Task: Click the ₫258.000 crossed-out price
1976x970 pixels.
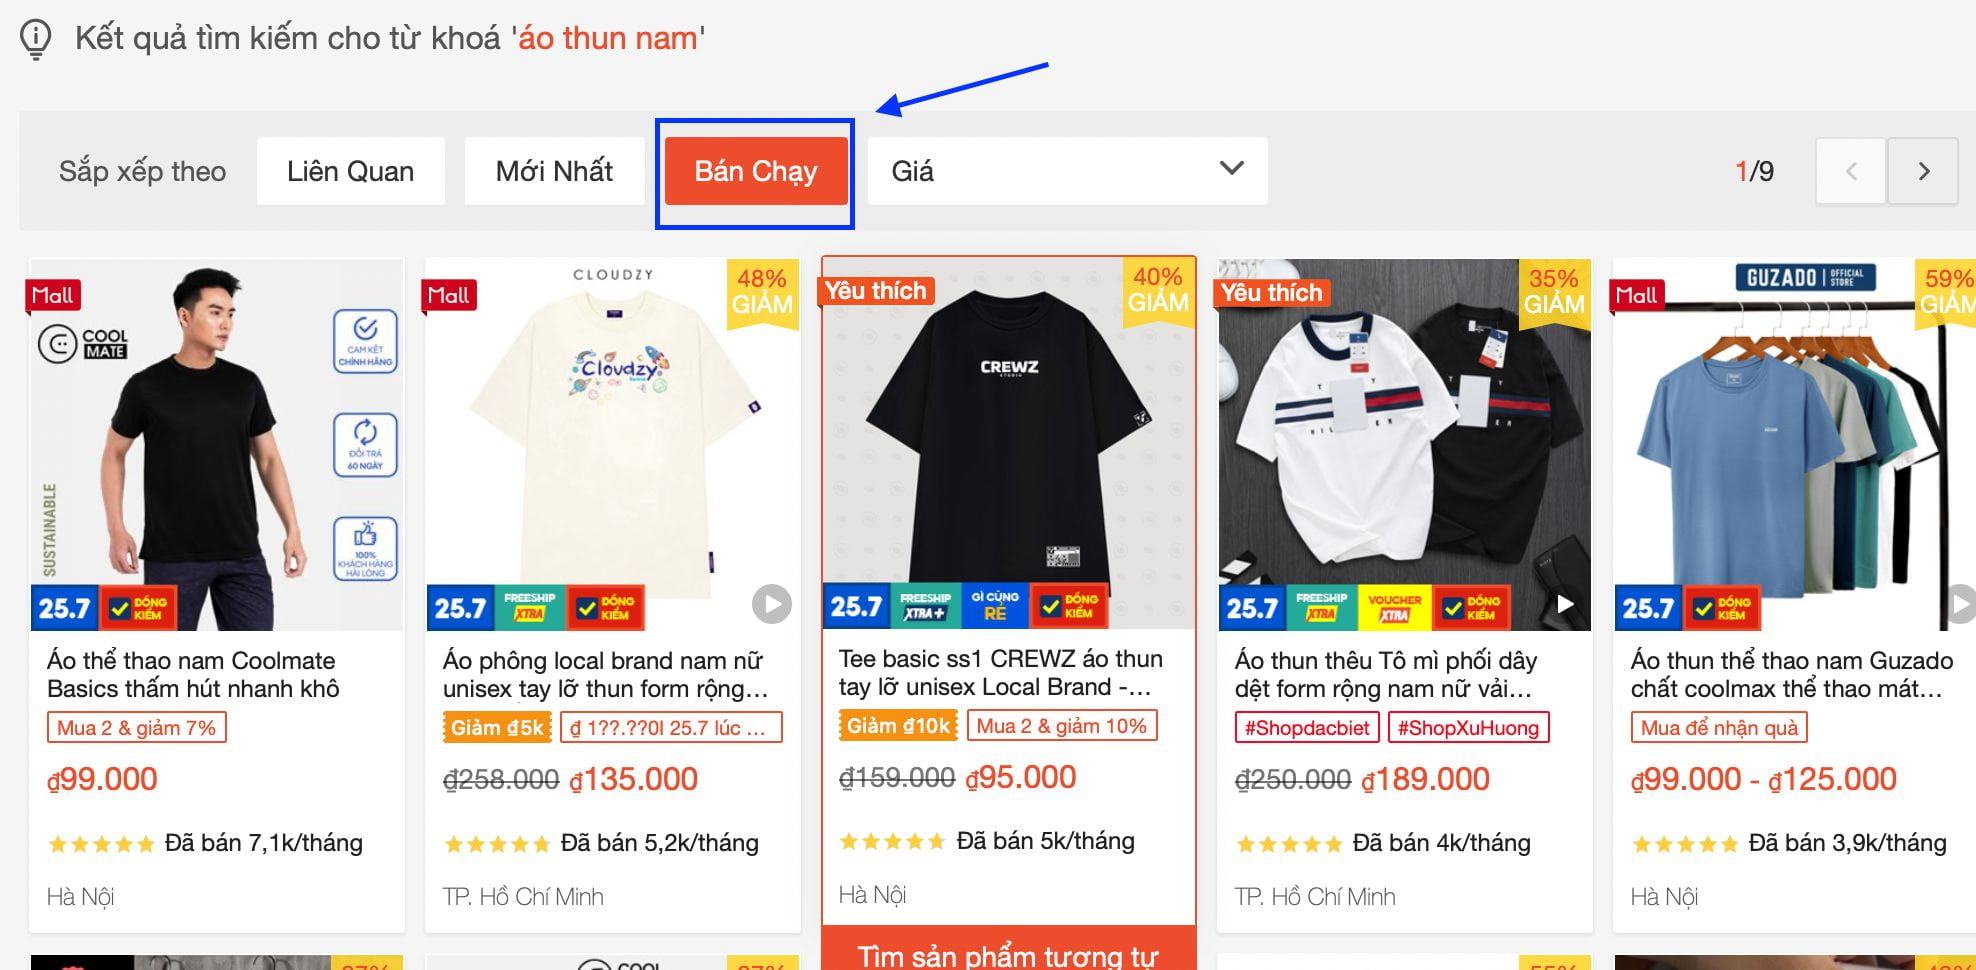Action: pos(501,780)
